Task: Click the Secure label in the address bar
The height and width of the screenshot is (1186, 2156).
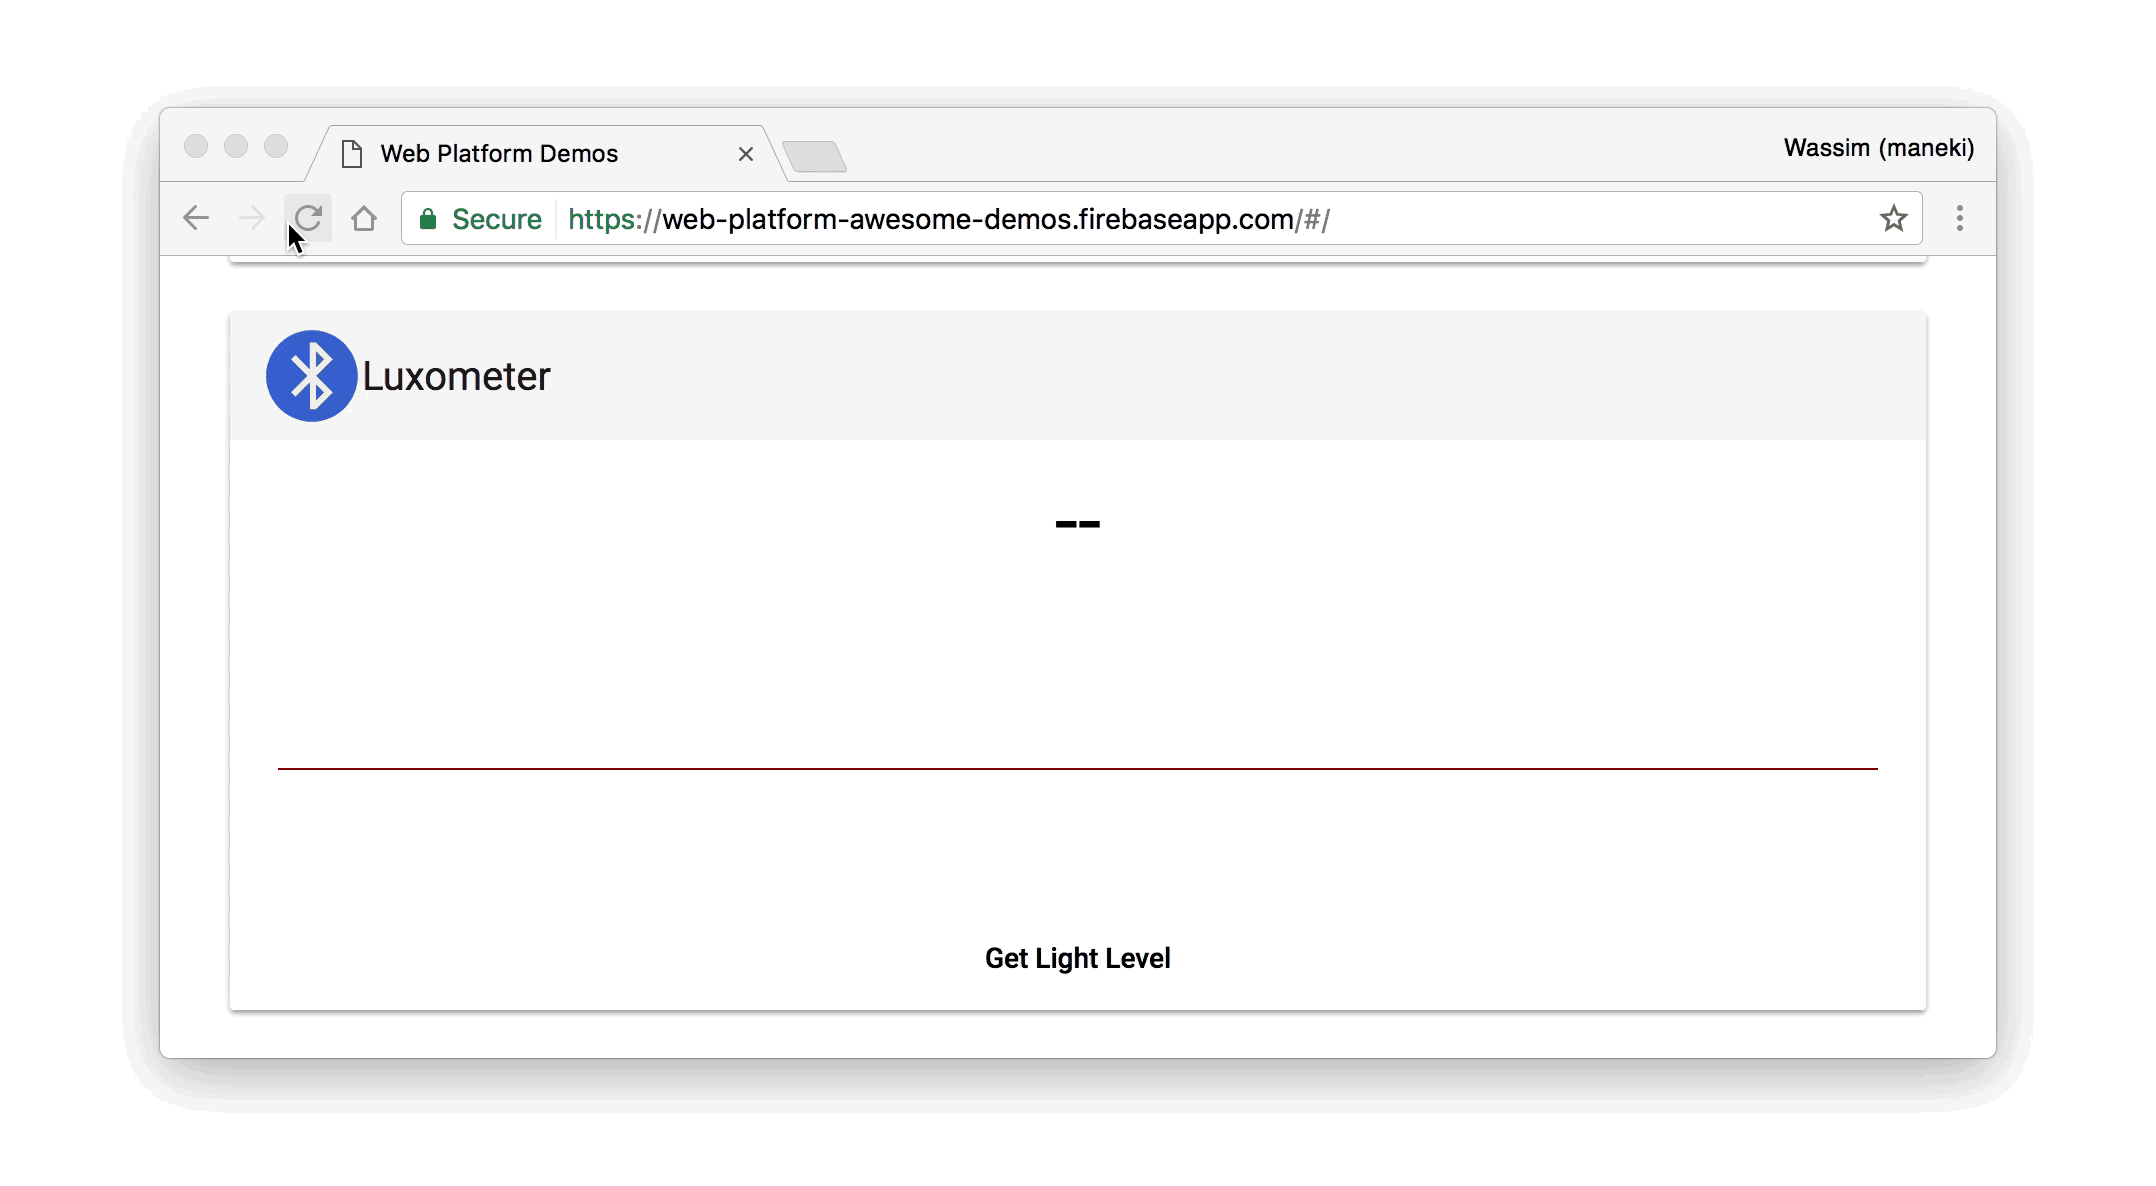Action: point(496,219)
